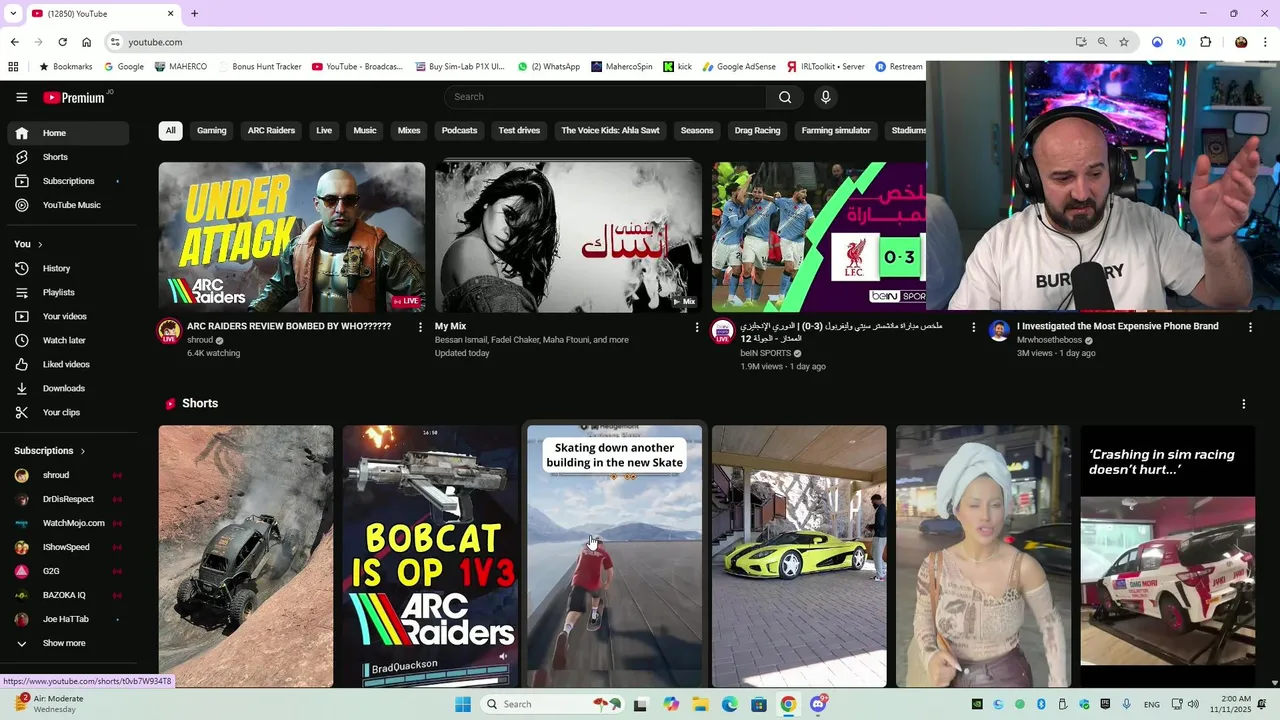Go back with browser back arrow
Screen dimensions: 1280x720
[x=14, y=42]
